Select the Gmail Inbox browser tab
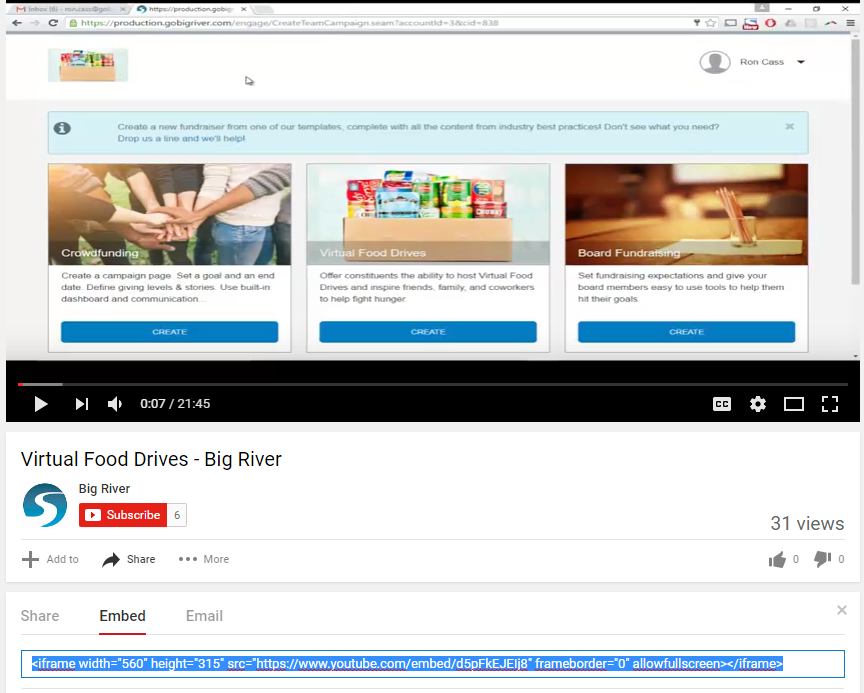The width and height of the screenshot is (864, 693). (x=69, y=9)
